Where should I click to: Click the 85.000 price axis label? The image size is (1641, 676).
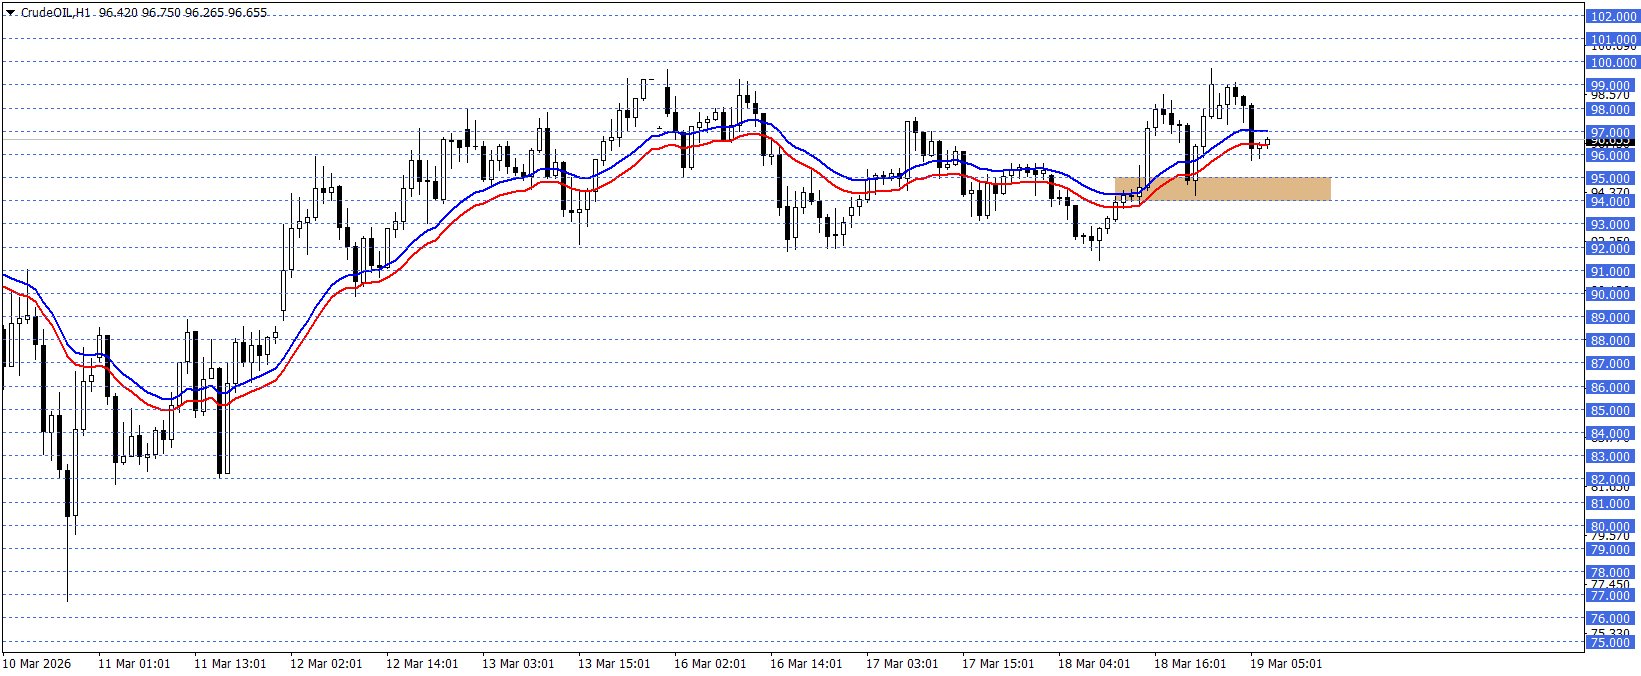pos(1612,411)
